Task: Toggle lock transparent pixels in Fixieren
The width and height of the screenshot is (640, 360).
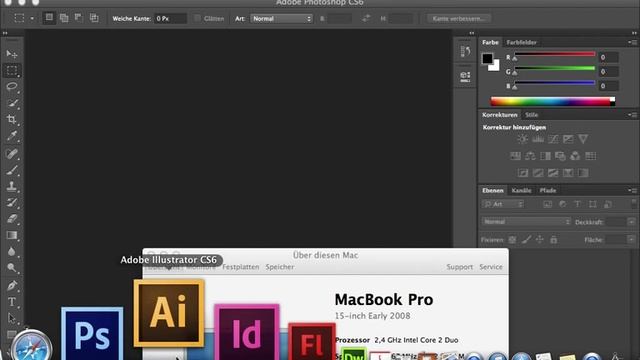Action: [512, 240]
